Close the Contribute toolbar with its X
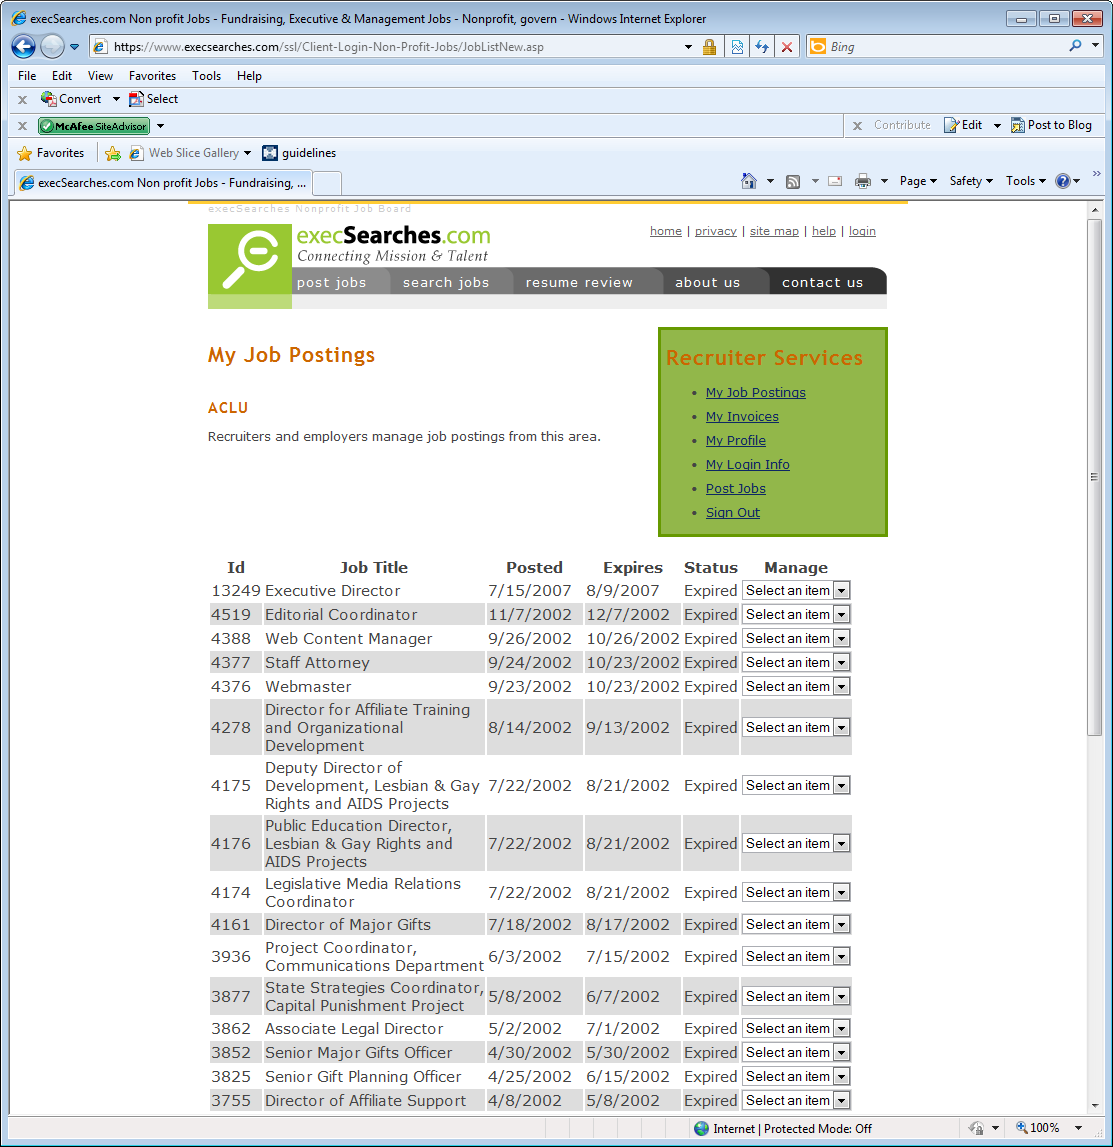This screenshot has width=1113, height=1147. point(858,126)
